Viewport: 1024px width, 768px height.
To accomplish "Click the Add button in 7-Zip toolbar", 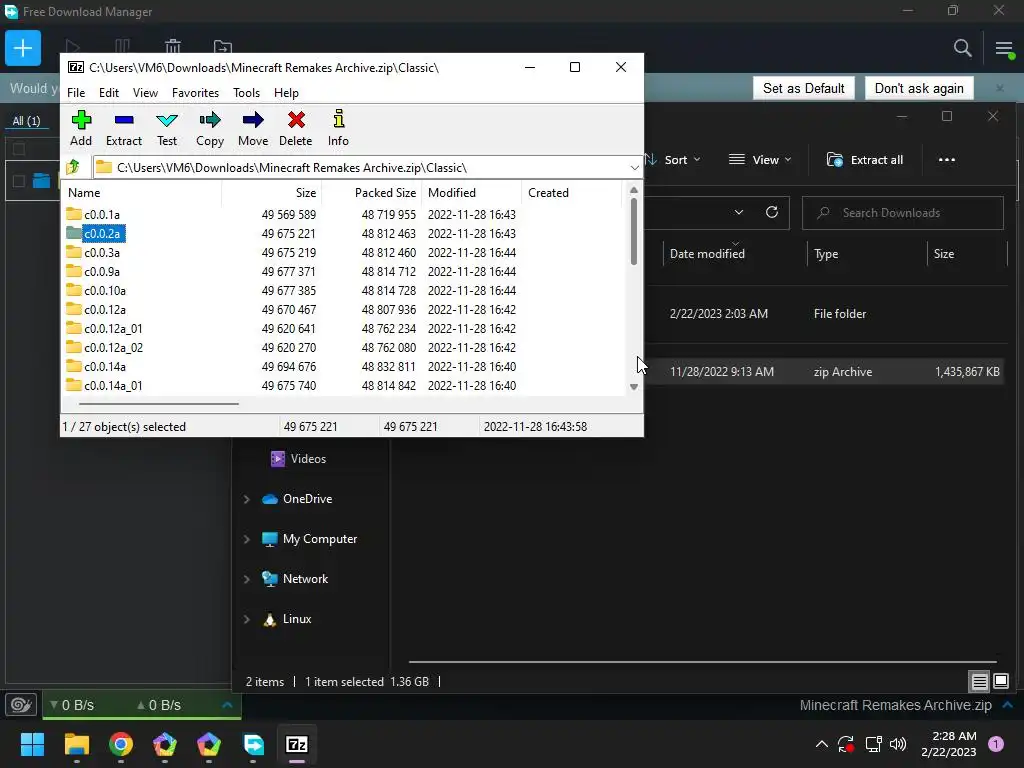I will pos(81,128).
